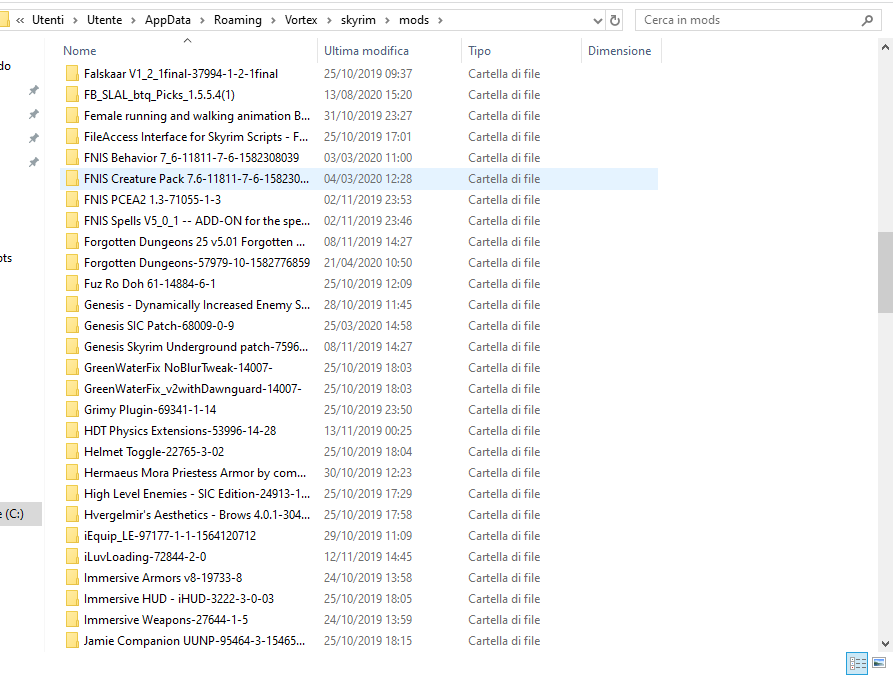The width and height of the screenshot is (893, 676).
Task: Click 'Immersive Armors v8-19733-8' folder name
Action: (x=163, y=578)
